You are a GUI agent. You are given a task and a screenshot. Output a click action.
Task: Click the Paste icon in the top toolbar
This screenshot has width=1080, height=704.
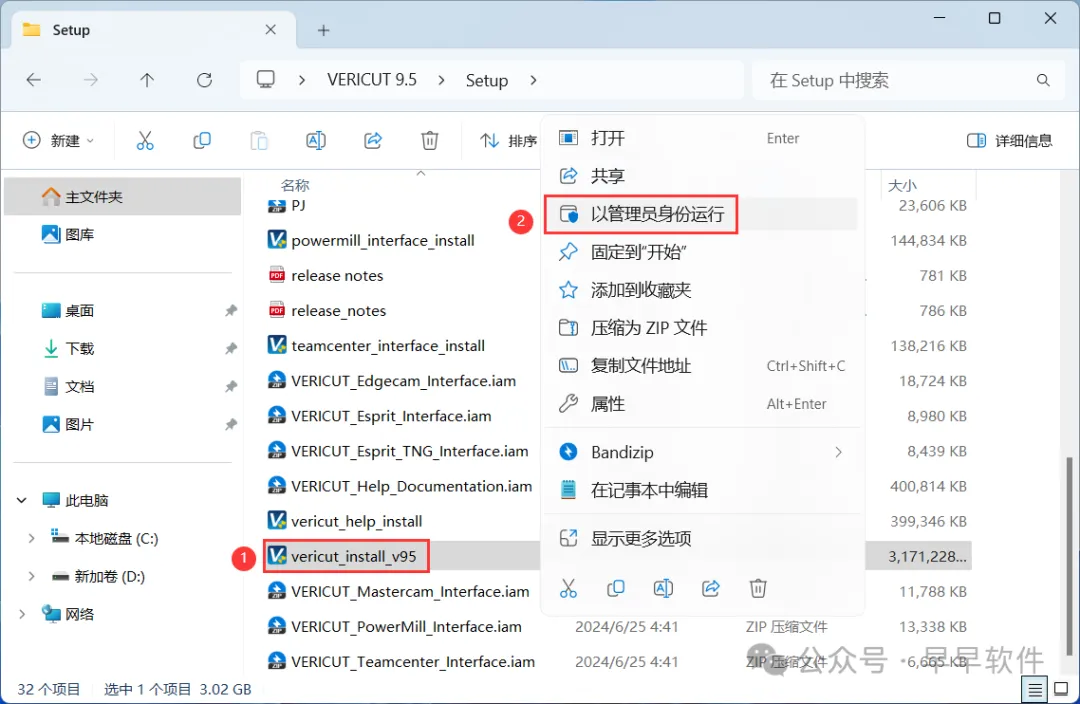[x=259, y=141]
